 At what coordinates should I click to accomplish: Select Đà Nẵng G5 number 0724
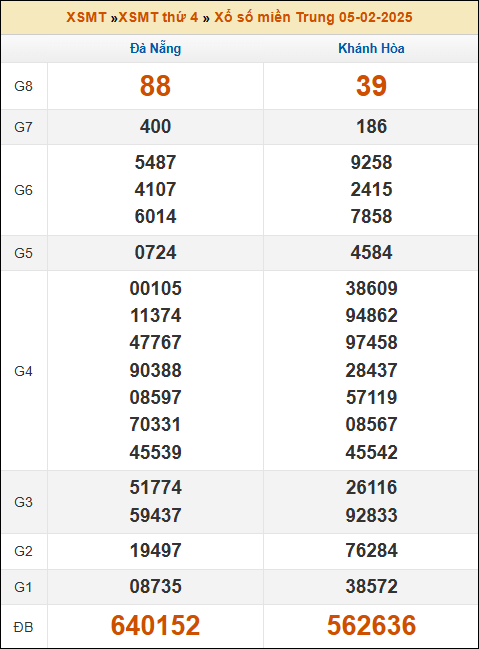155,252
